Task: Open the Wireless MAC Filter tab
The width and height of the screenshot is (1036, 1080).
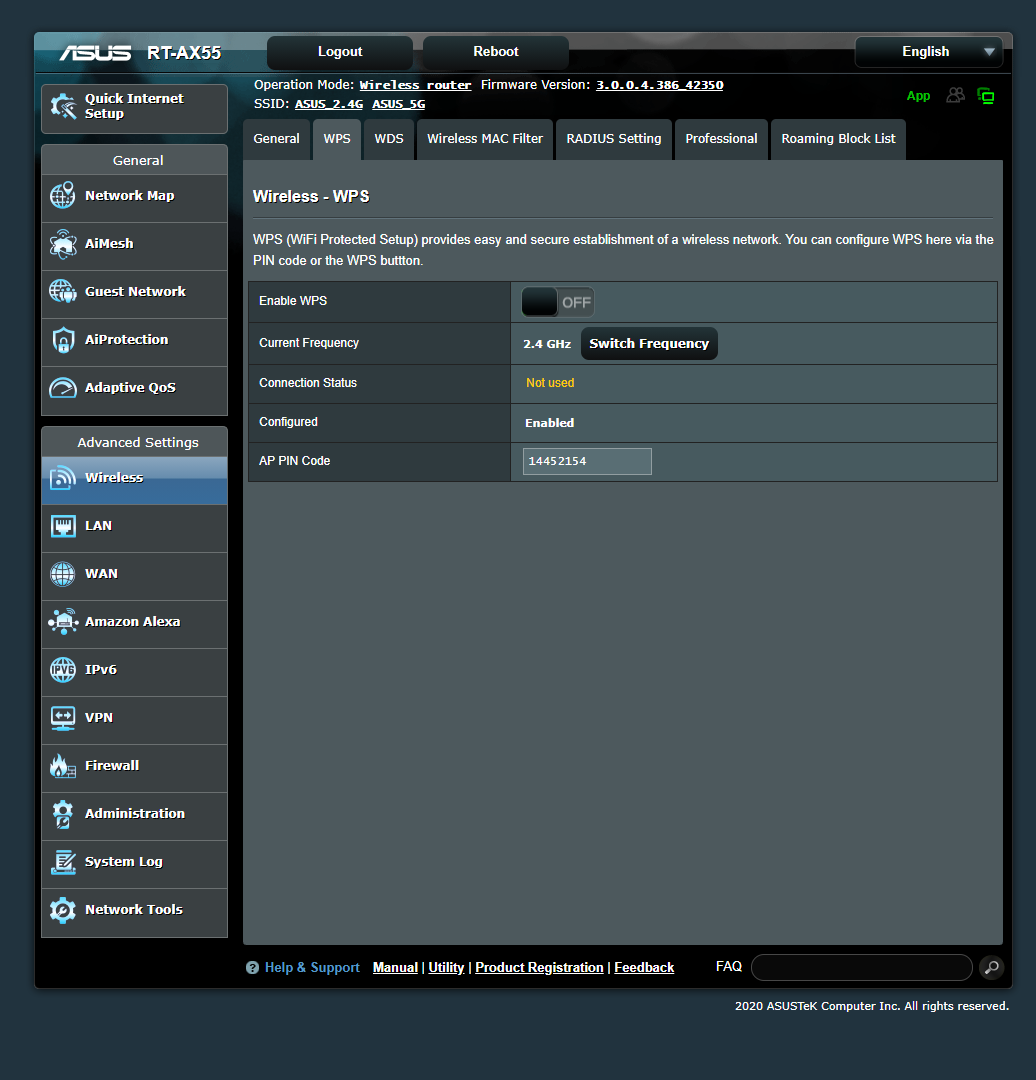Action: (x=484, y=138)
